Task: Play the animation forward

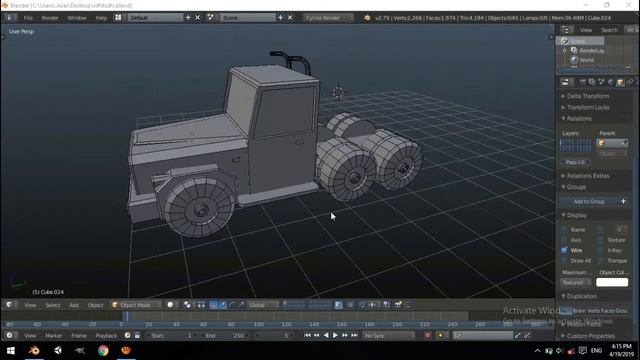Action: pyautogui.click(x=335, y=335)
